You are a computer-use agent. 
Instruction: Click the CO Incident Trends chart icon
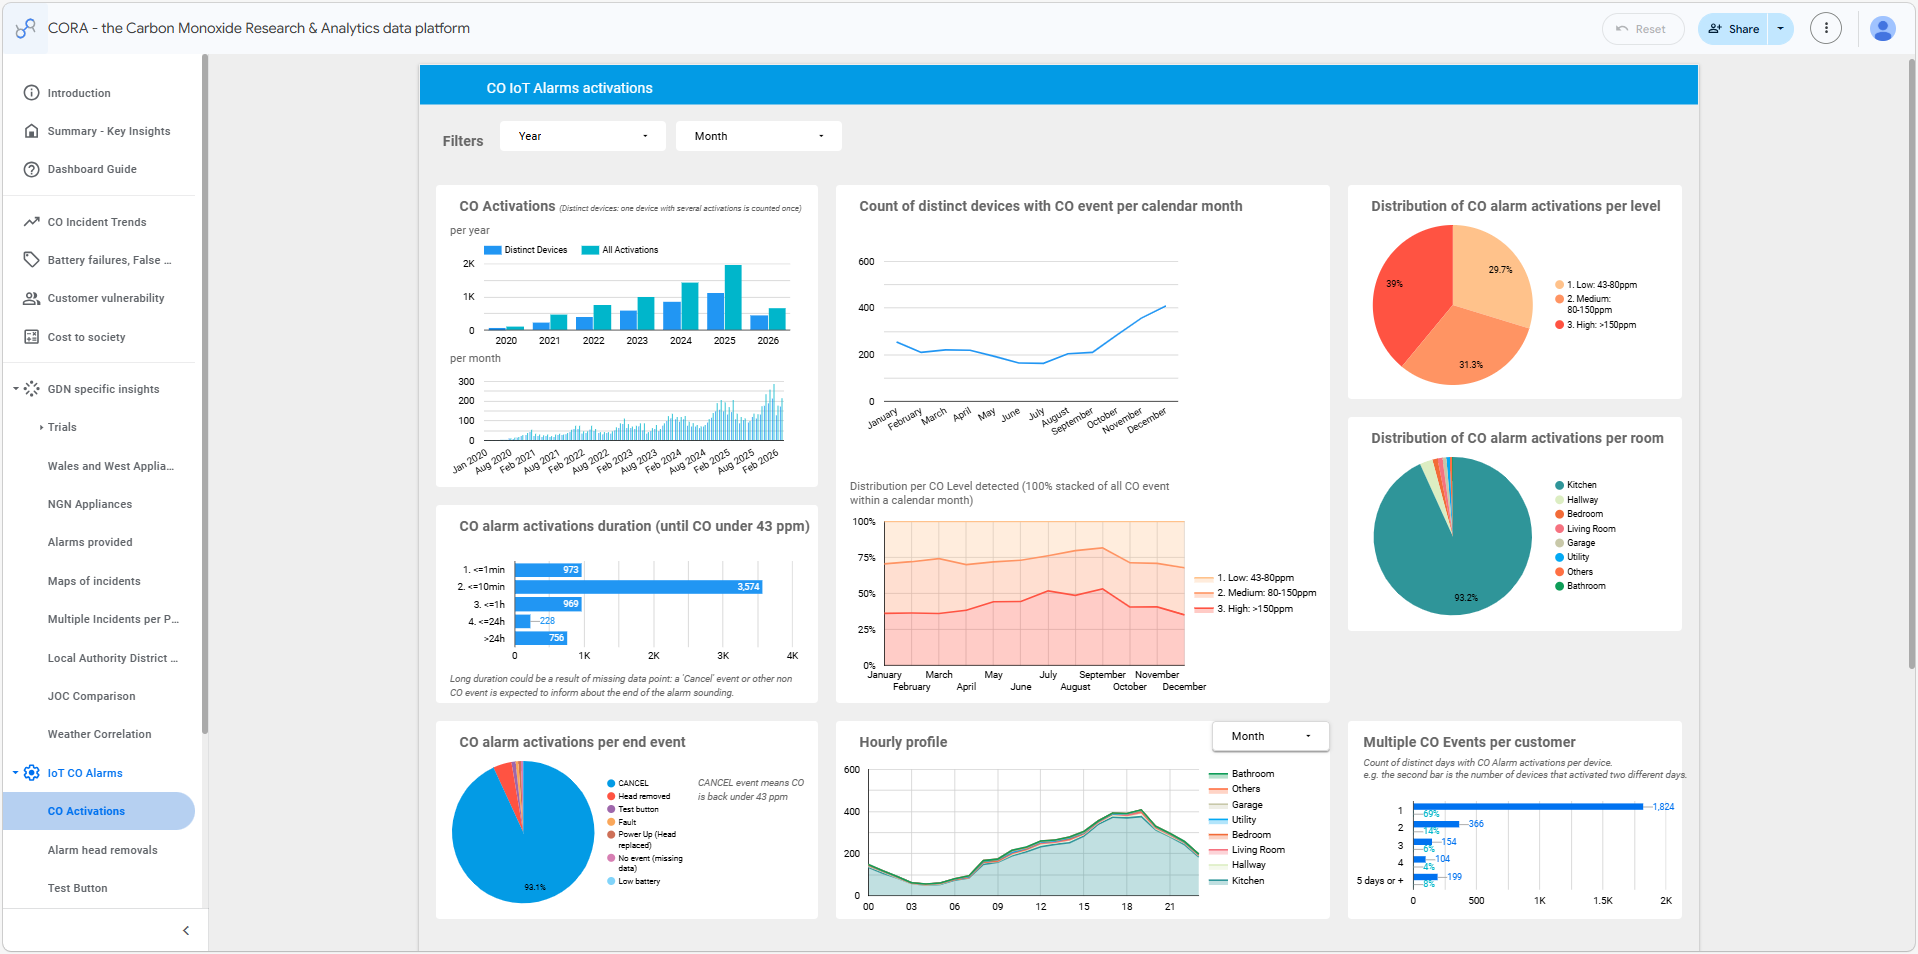[32, 222]
